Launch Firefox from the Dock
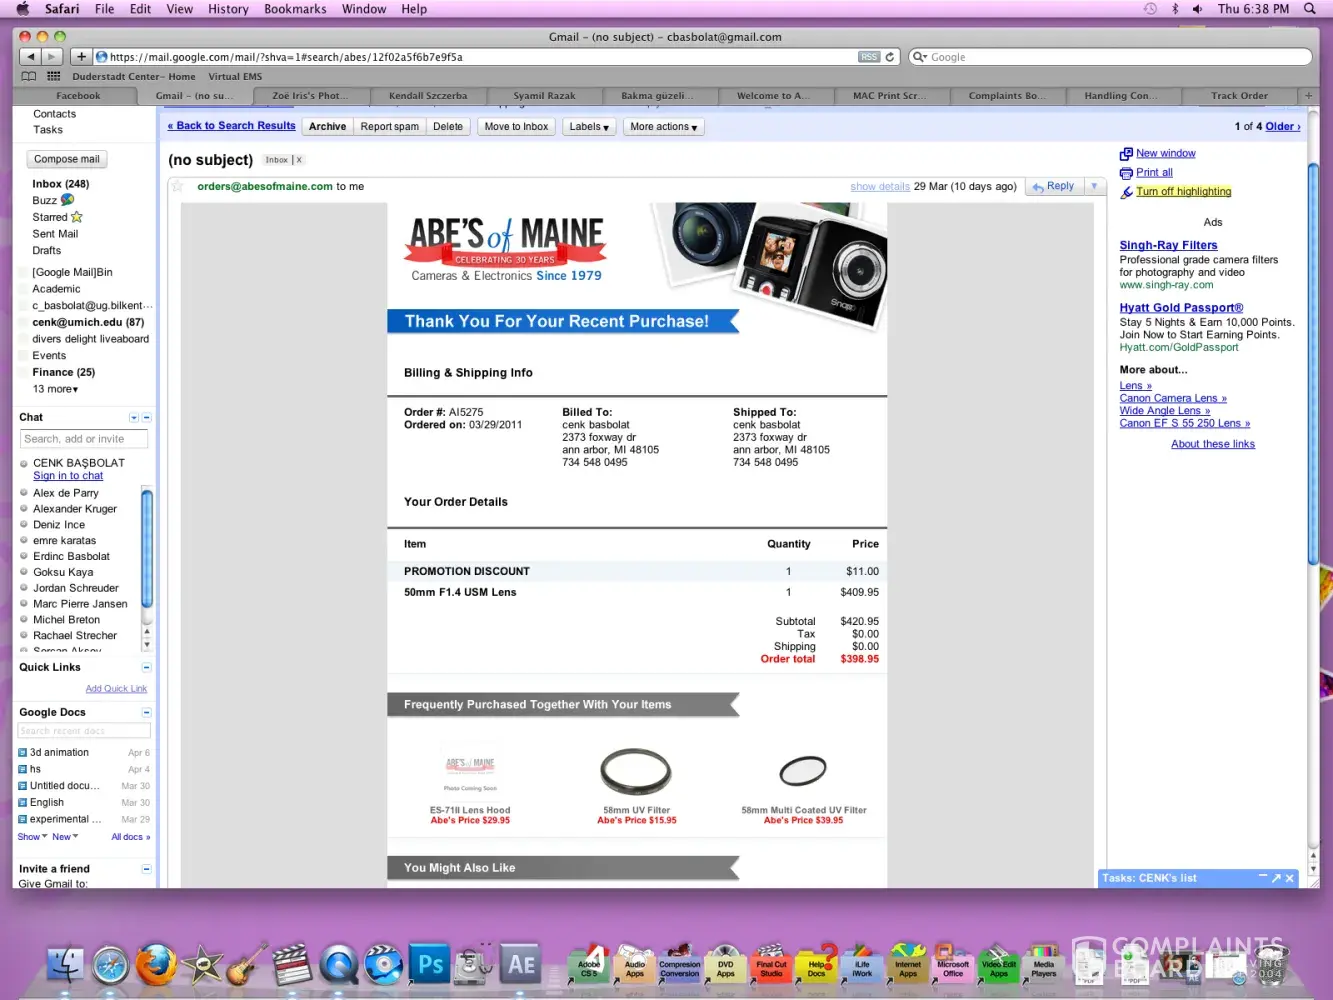This screenshot has width=1333, height=1000. click(157, 965)
